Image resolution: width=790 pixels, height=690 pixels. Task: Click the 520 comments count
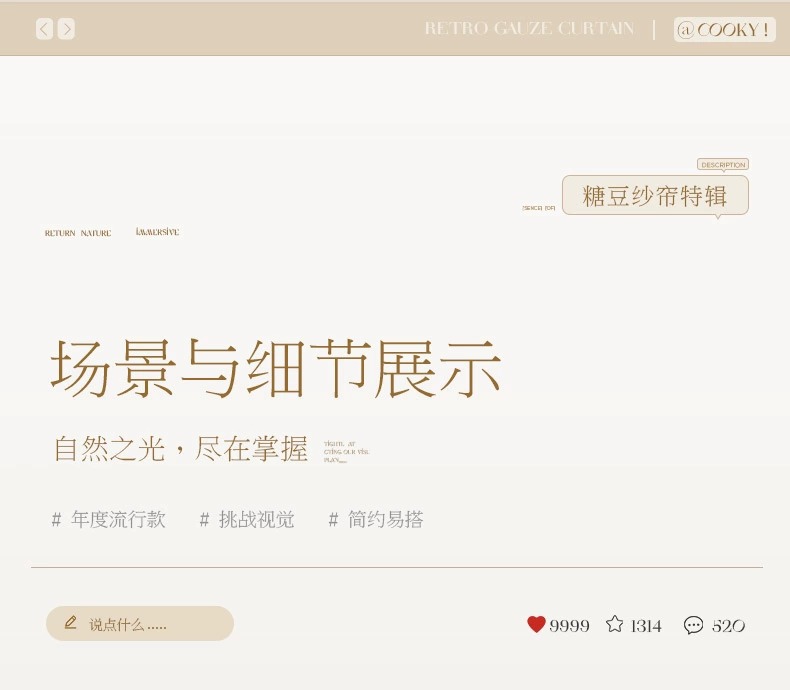pos(728,626)
